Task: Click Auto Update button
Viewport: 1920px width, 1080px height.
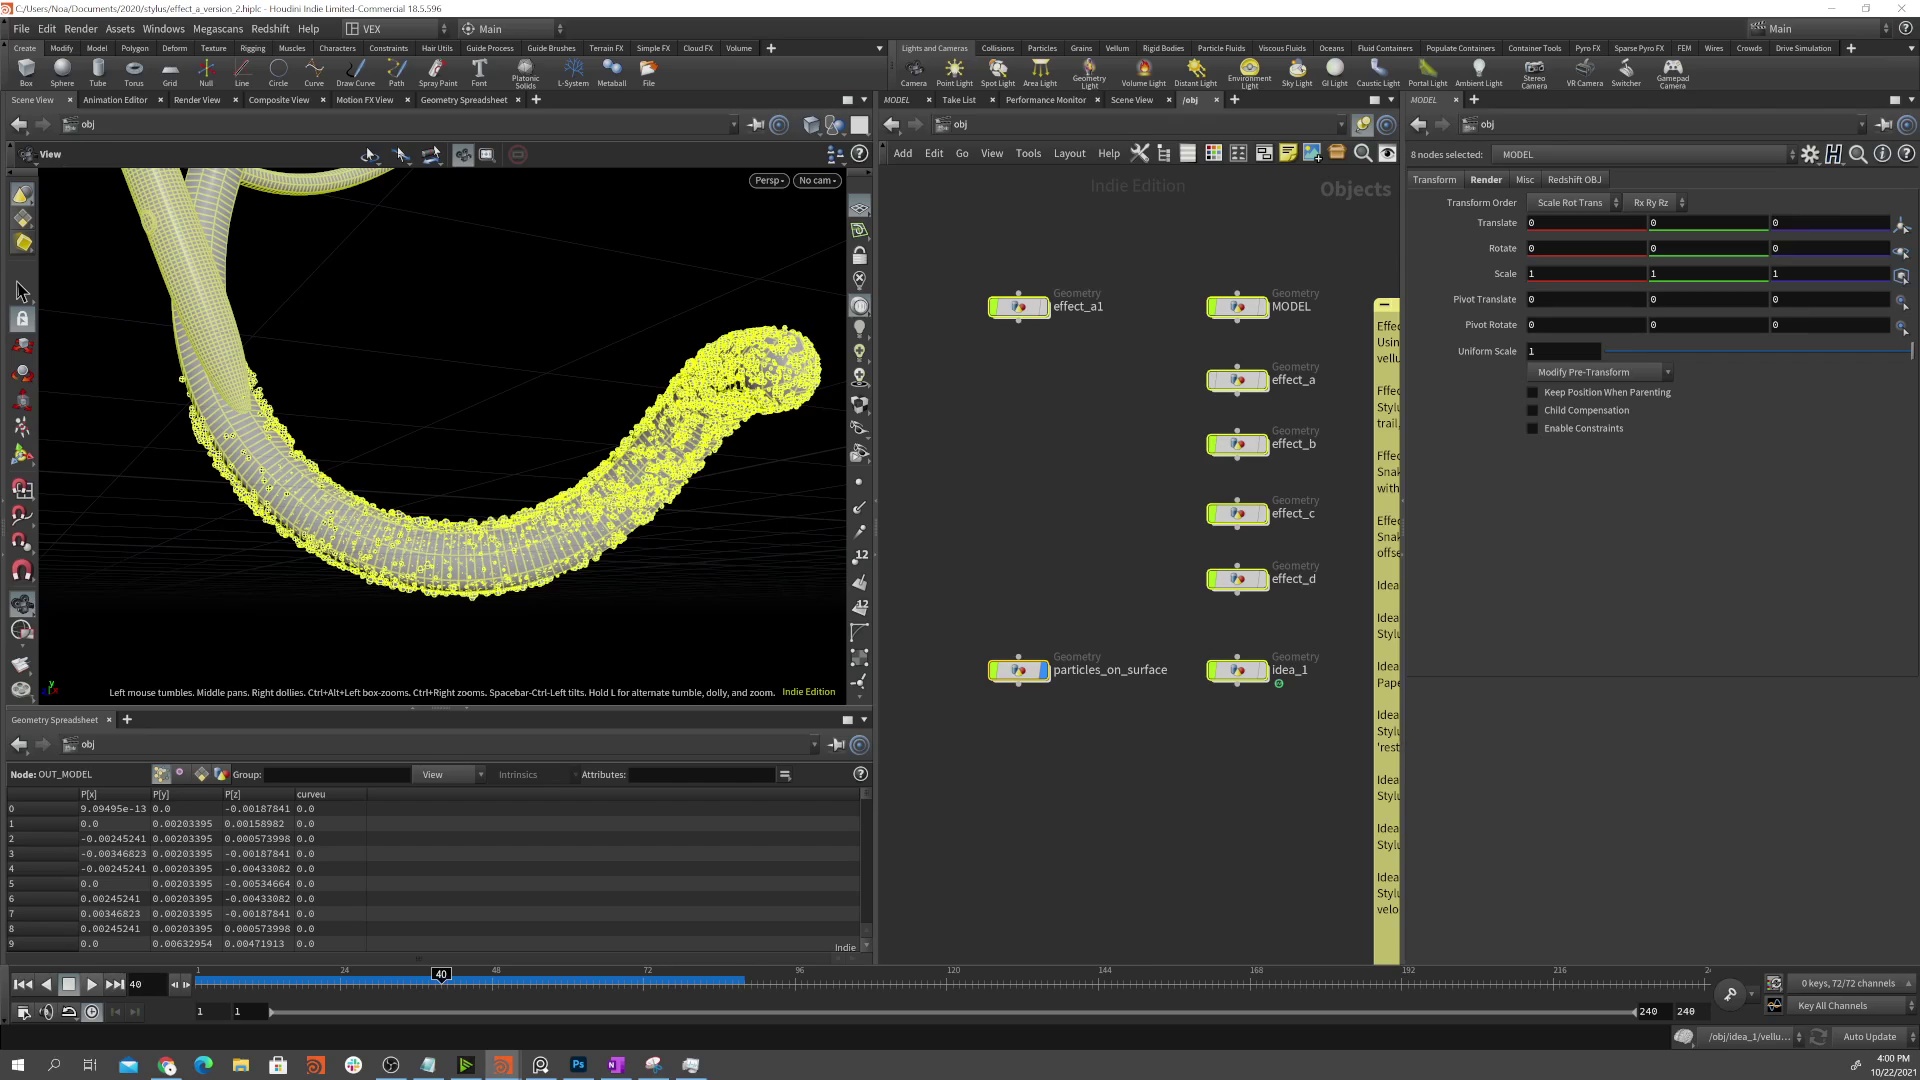Action: click(x=1869, y=1037)
